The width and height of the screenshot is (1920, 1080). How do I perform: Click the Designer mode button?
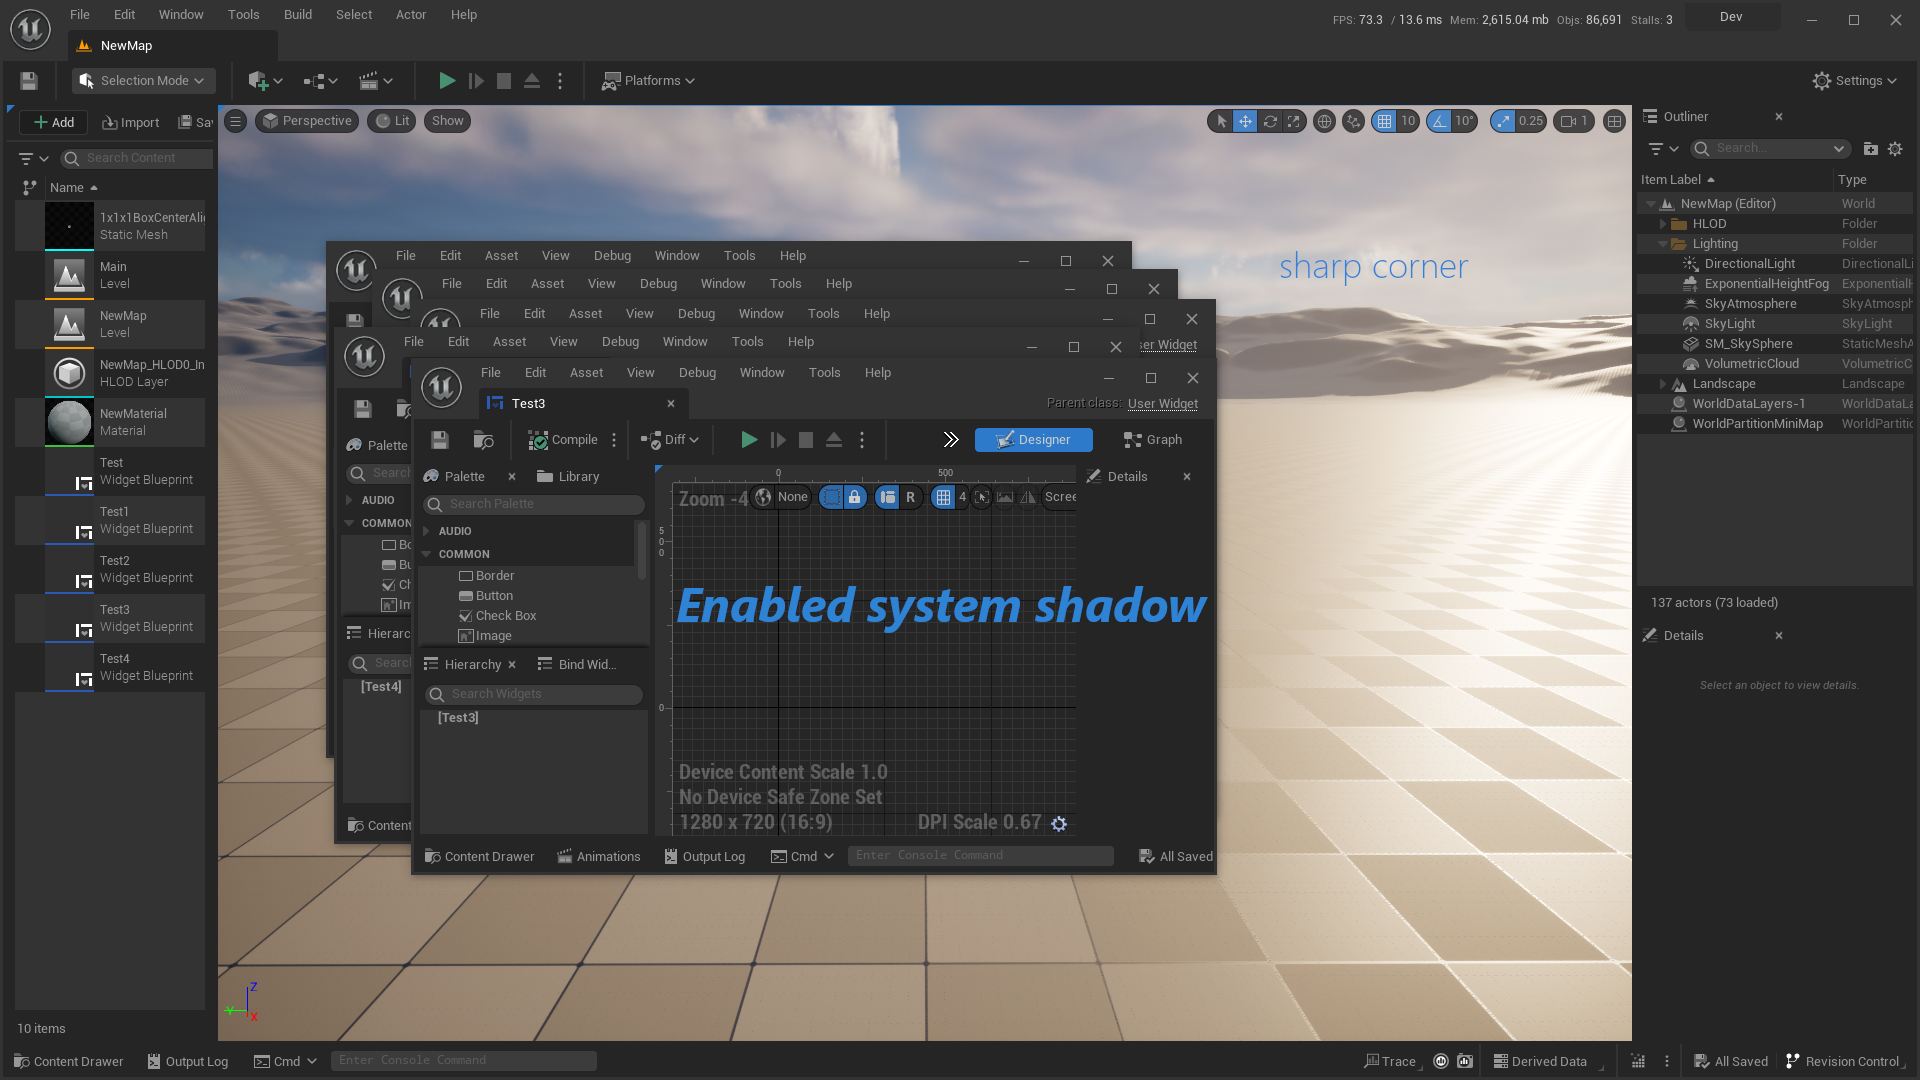coord(1033,440)
